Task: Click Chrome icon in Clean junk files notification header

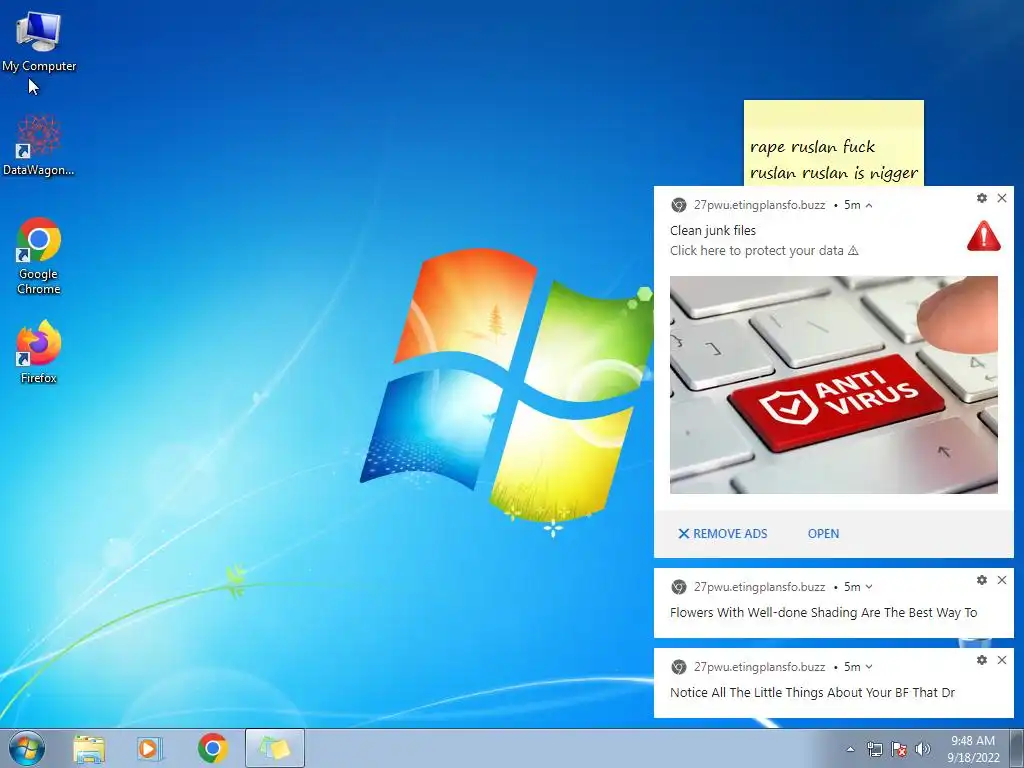Action: (x=679, y=205)
